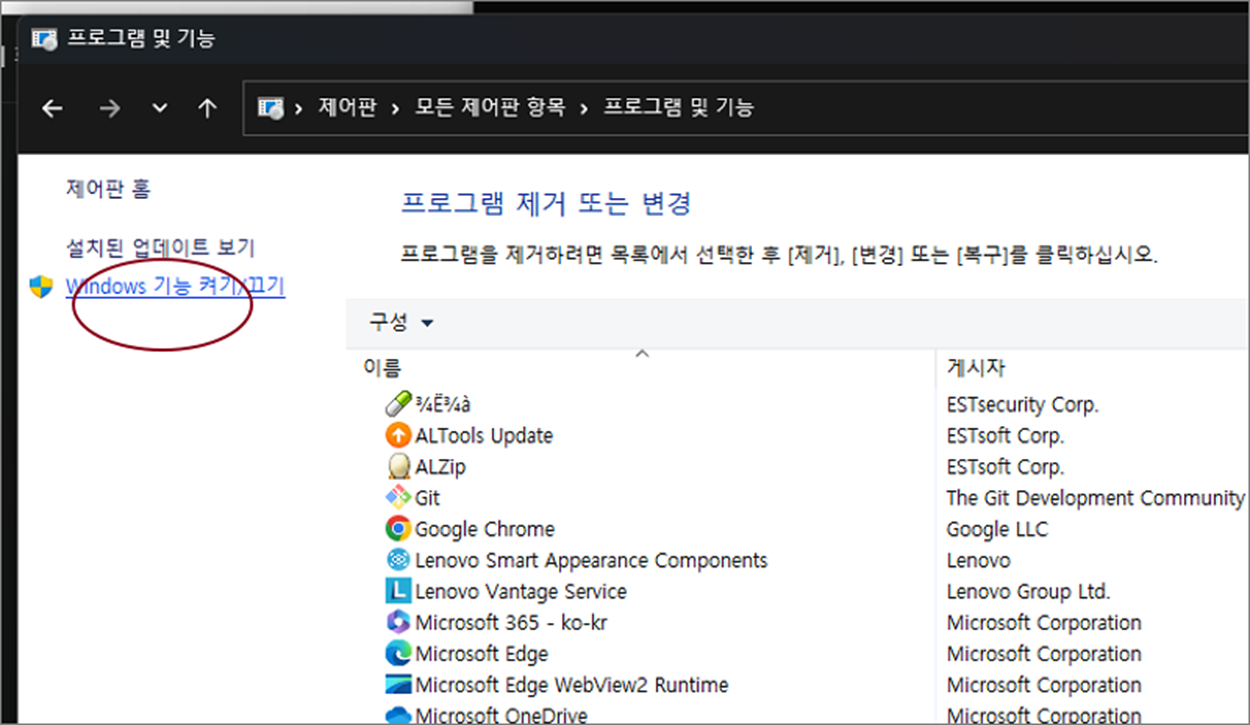
Task: Click the address bar's Control Panel icon
Action: (271, 107)
